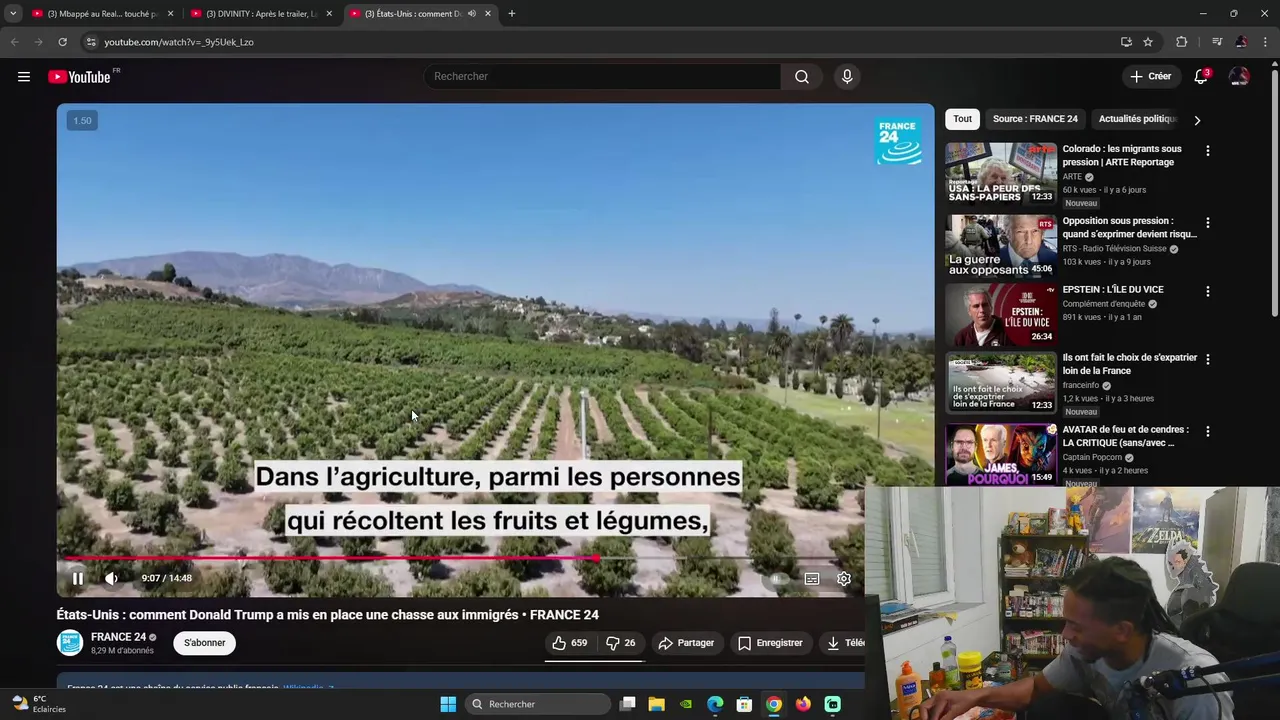This screenshot has height=720, width=1280.
Task: View site information icon in the address bar
Action: click(x=91, y=42)
